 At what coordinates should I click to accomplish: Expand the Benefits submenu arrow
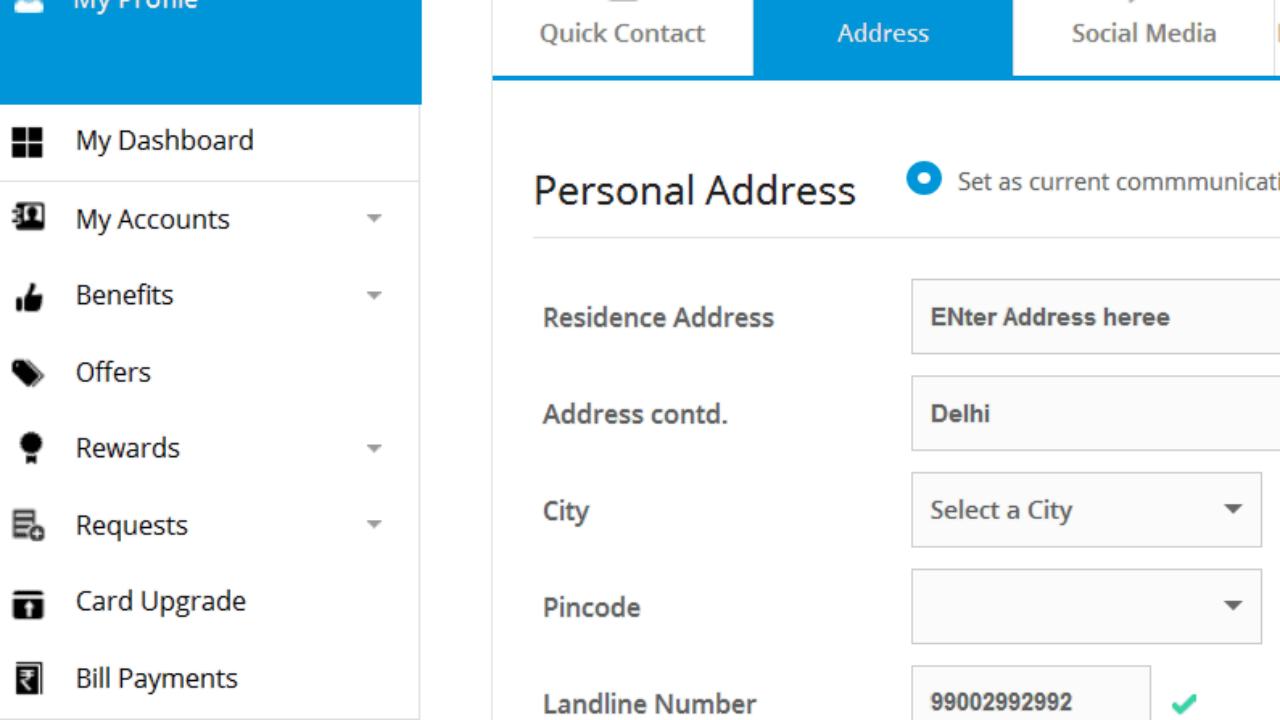click(374, 296)
